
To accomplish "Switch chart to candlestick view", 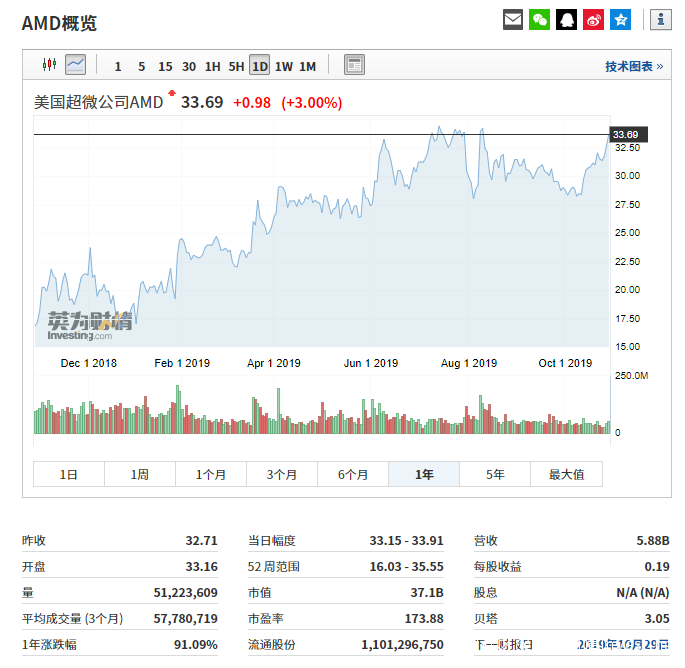I will tap(49, 65).
